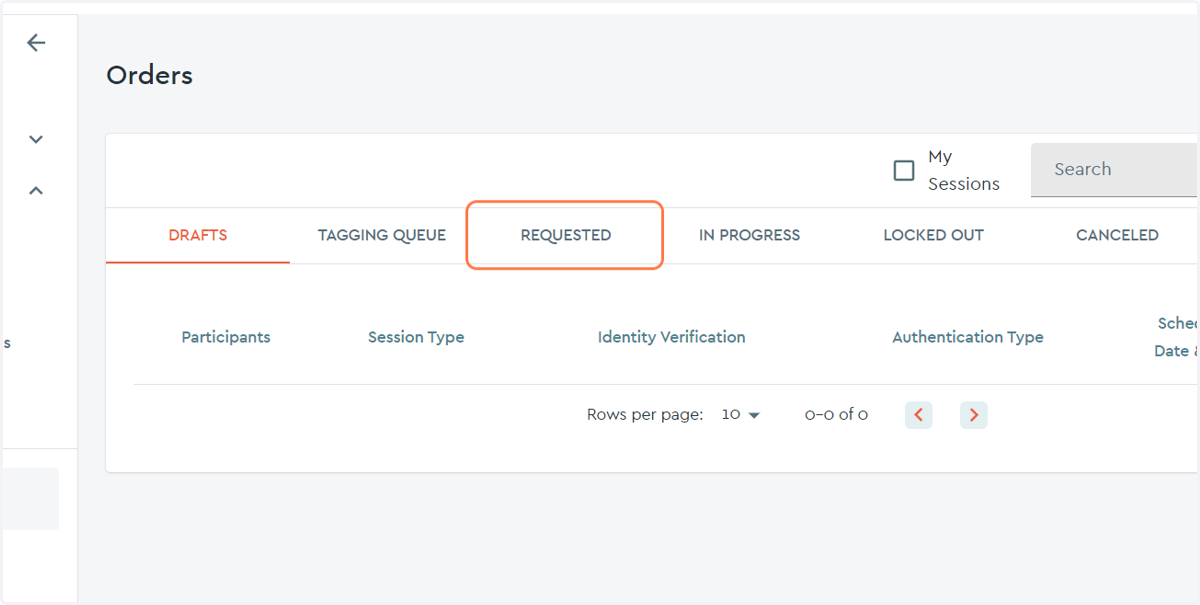Go to next page of orders
Image resolution: width=1200 pixels, height=605 pixels.
pyautogui.click(x=974, y=414)
